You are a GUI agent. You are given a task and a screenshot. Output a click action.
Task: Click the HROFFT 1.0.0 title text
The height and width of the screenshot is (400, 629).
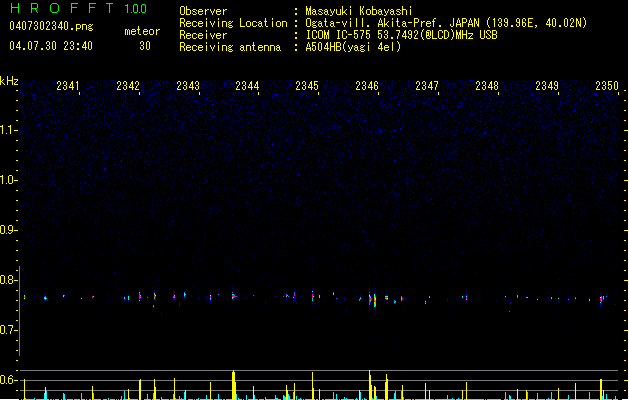(79, 8)
